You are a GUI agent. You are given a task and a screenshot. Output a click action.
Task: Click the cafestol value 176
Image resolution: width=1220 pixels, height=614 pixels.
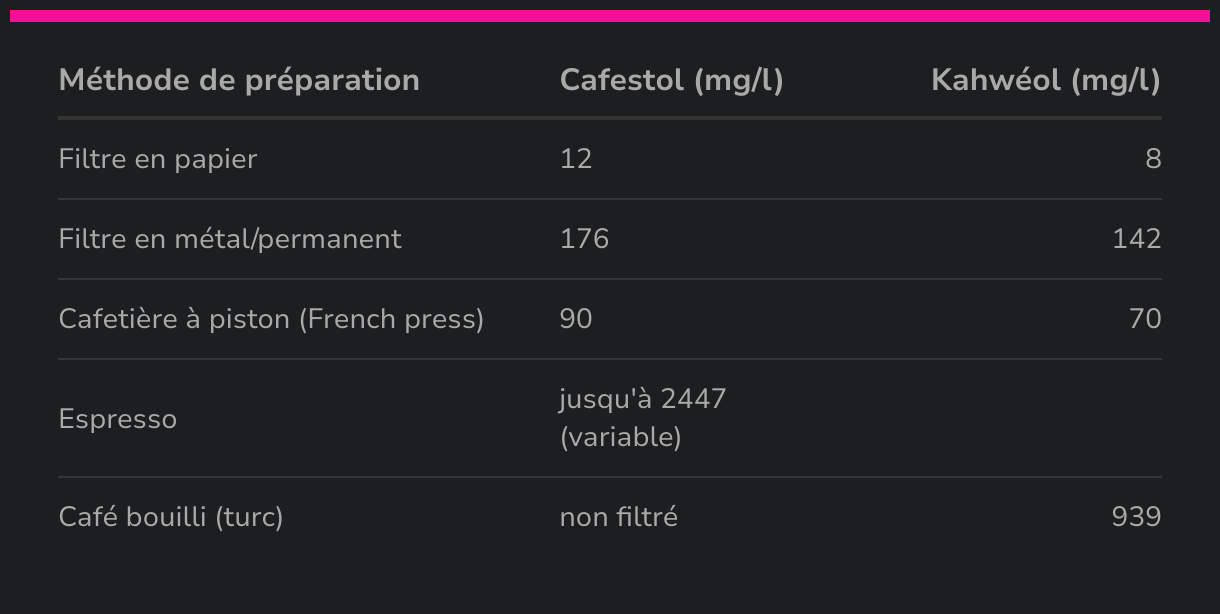click(x=584, y=239)
